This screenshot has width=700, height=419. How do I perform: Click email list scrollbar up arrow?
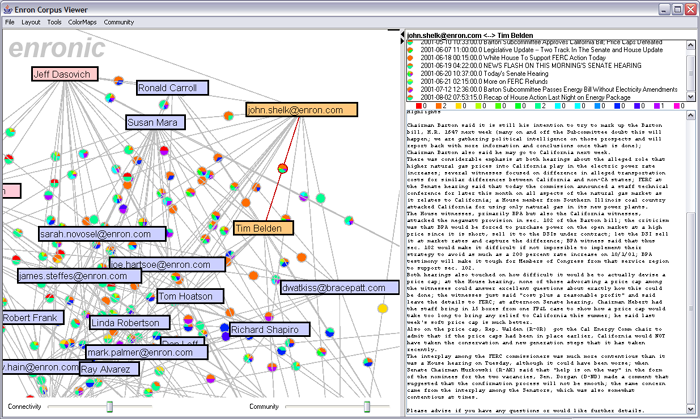pyautogui.click(x=691, y=45)
